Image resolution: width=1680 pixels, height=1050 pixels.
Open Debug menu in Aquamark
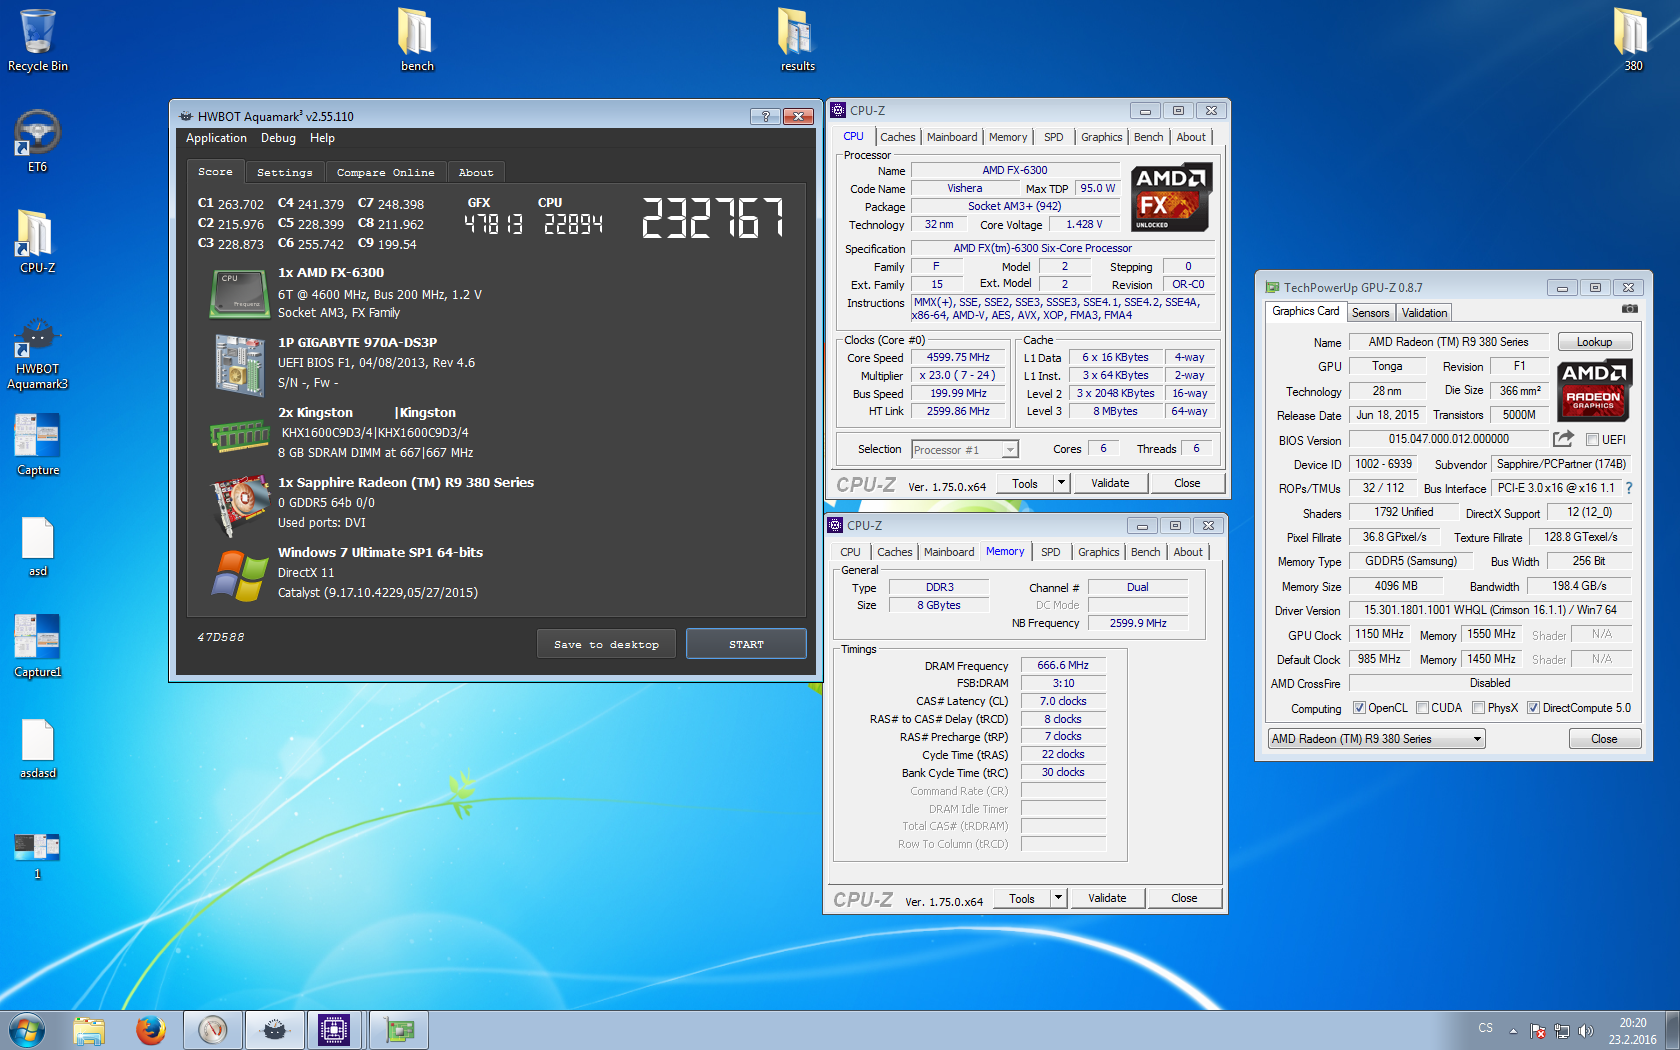click(278, 138)
